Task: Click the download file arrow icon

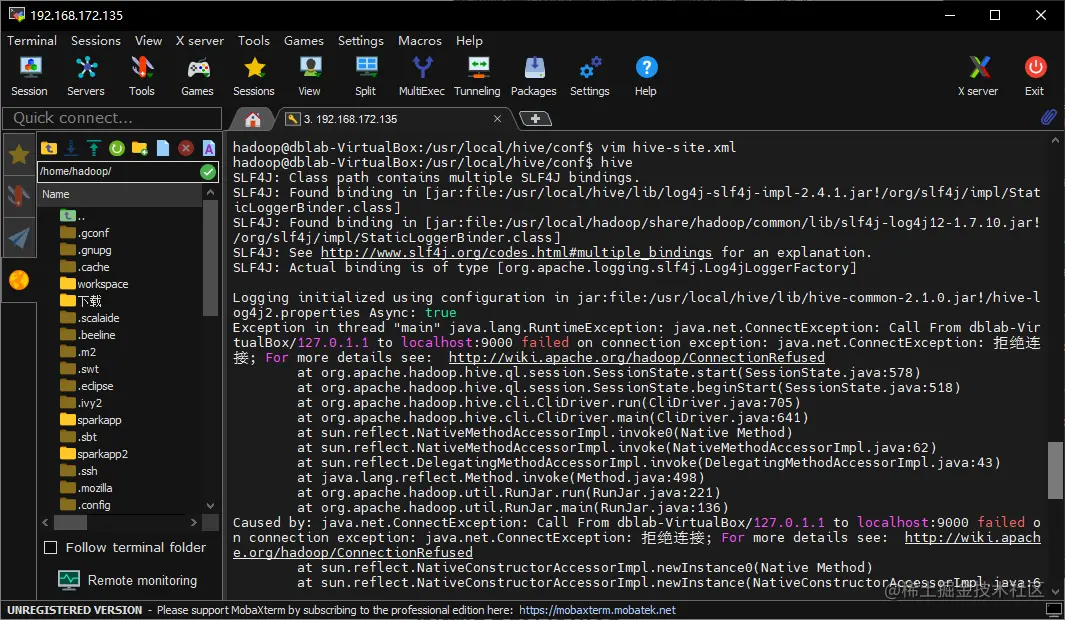Action: 71,148
